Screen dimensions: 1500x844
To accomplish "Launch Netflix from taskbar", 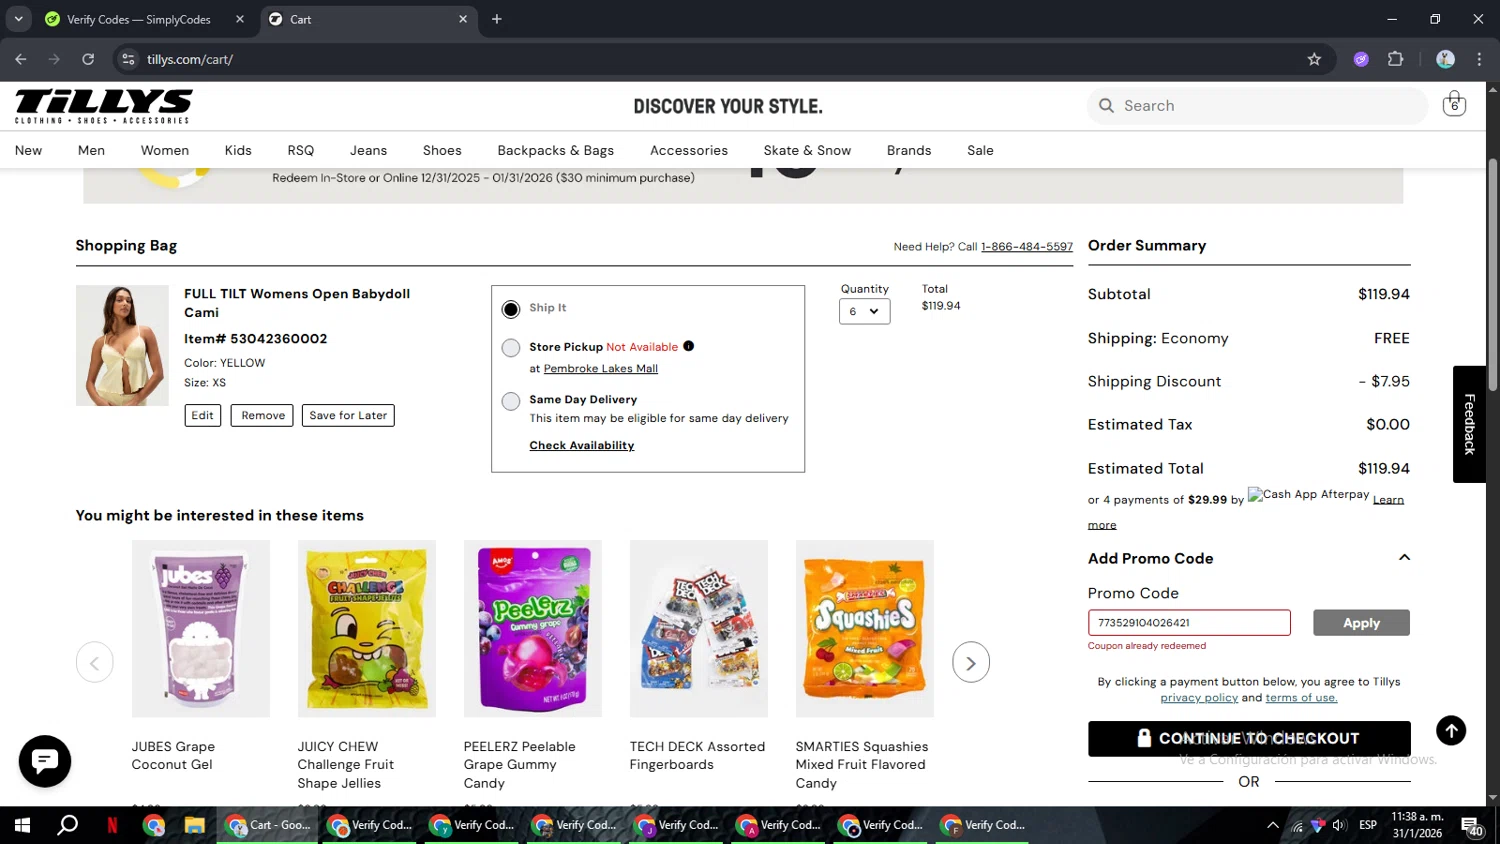I will pyautogui.click(x=112, y=825).
